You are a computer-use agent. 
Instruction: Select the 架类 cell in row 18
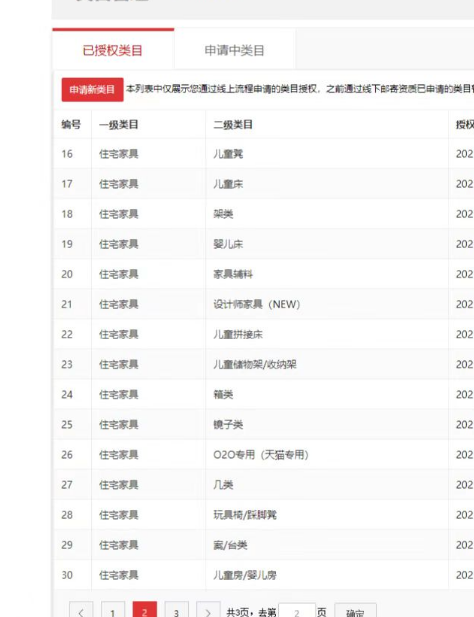223,214
